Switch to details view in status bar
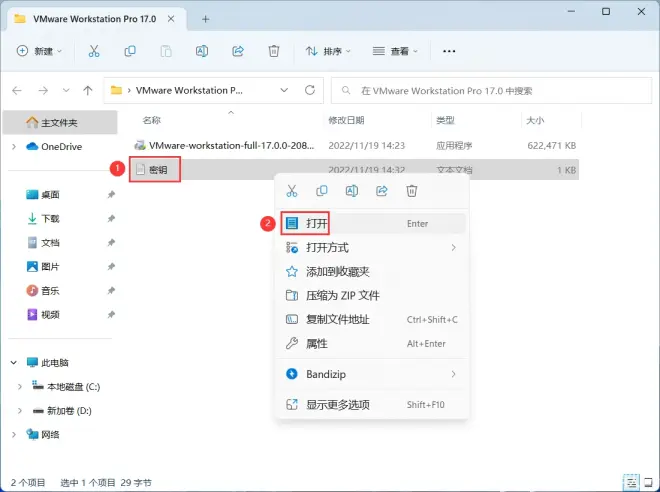 pos(630,482)
